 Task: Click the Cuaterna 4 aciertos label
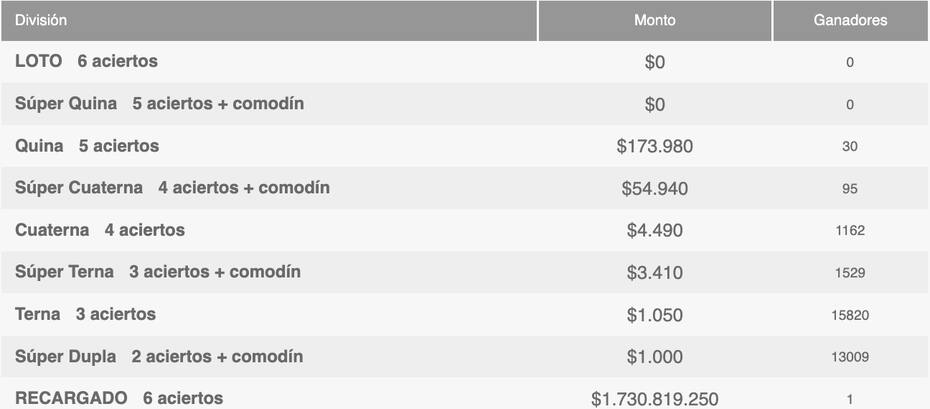coord(100,230)
